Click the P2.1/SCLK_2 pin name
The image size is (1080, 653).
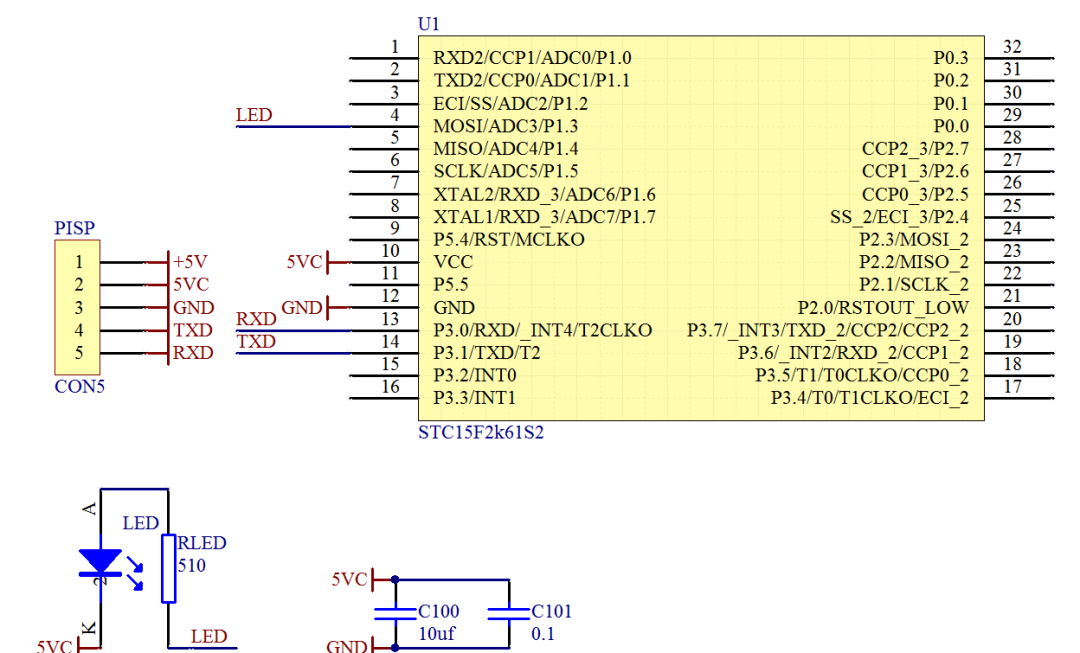(914, 284)
